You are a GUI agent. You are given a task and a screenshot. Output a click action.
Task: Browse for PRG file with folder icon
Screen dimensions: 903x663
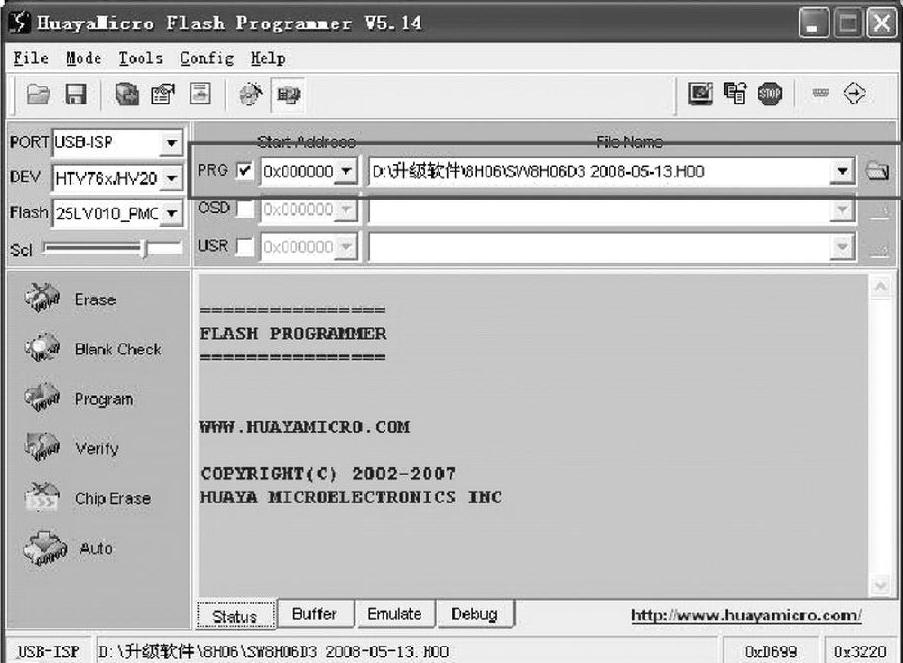pos(877,171)
